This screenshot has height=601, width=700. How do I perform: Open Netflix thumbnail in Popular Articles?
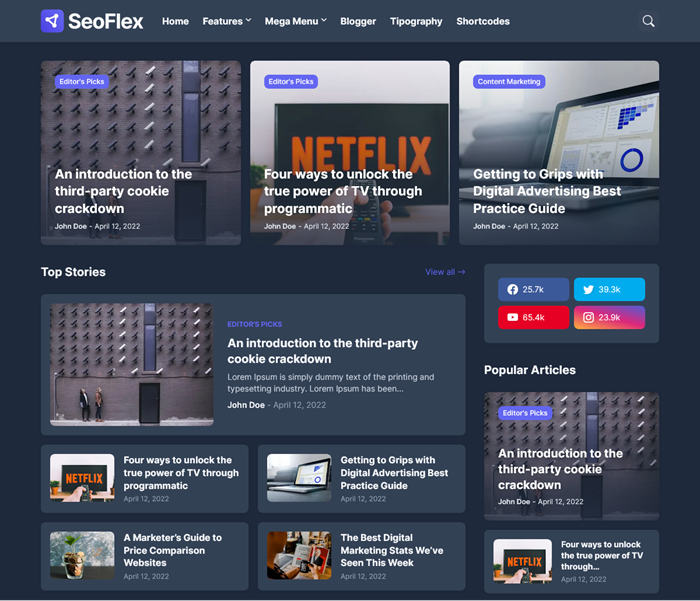coord(522,561)
